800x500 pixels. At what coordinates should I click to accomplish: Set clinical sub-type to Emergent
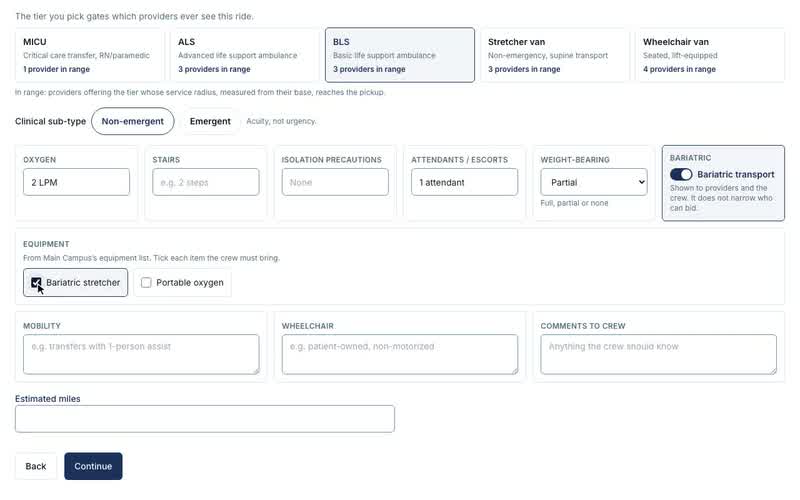pyautogui.click(x=210, y=121)
